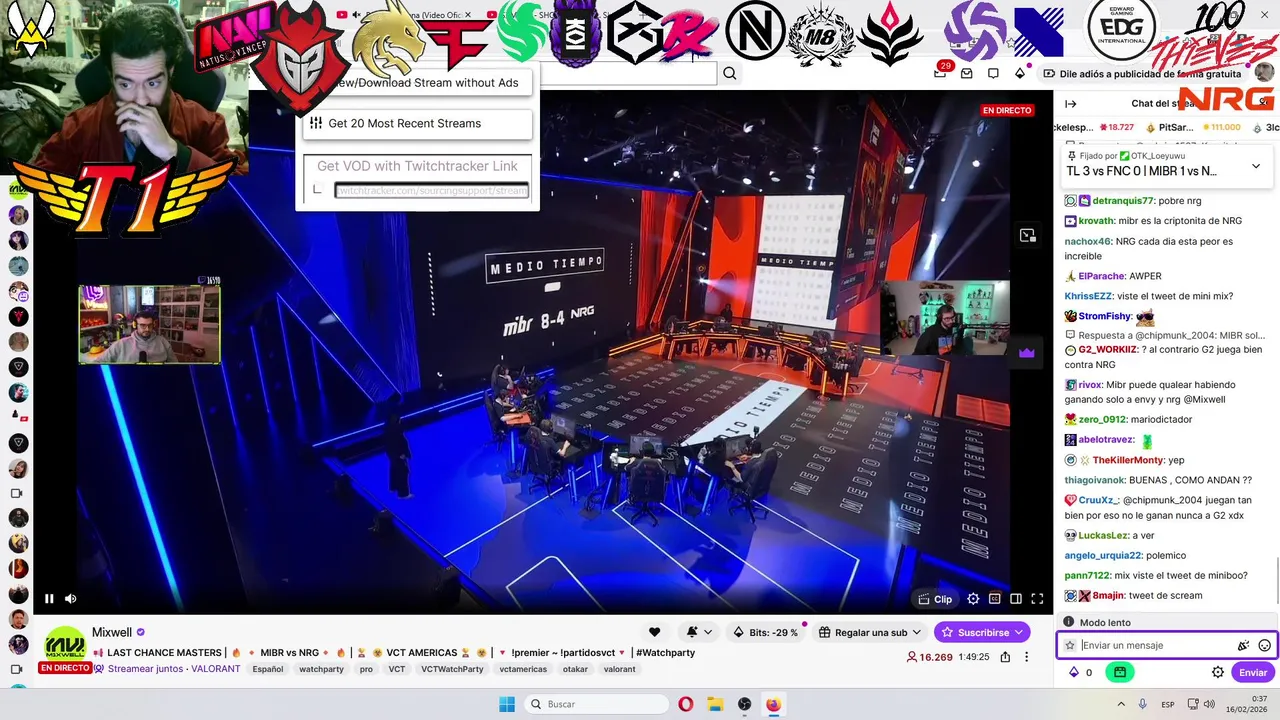Select 'Get VOD with Twitchtracker Link'
The width and height of the screenshot is (1280, 720).
click(417, 166)
